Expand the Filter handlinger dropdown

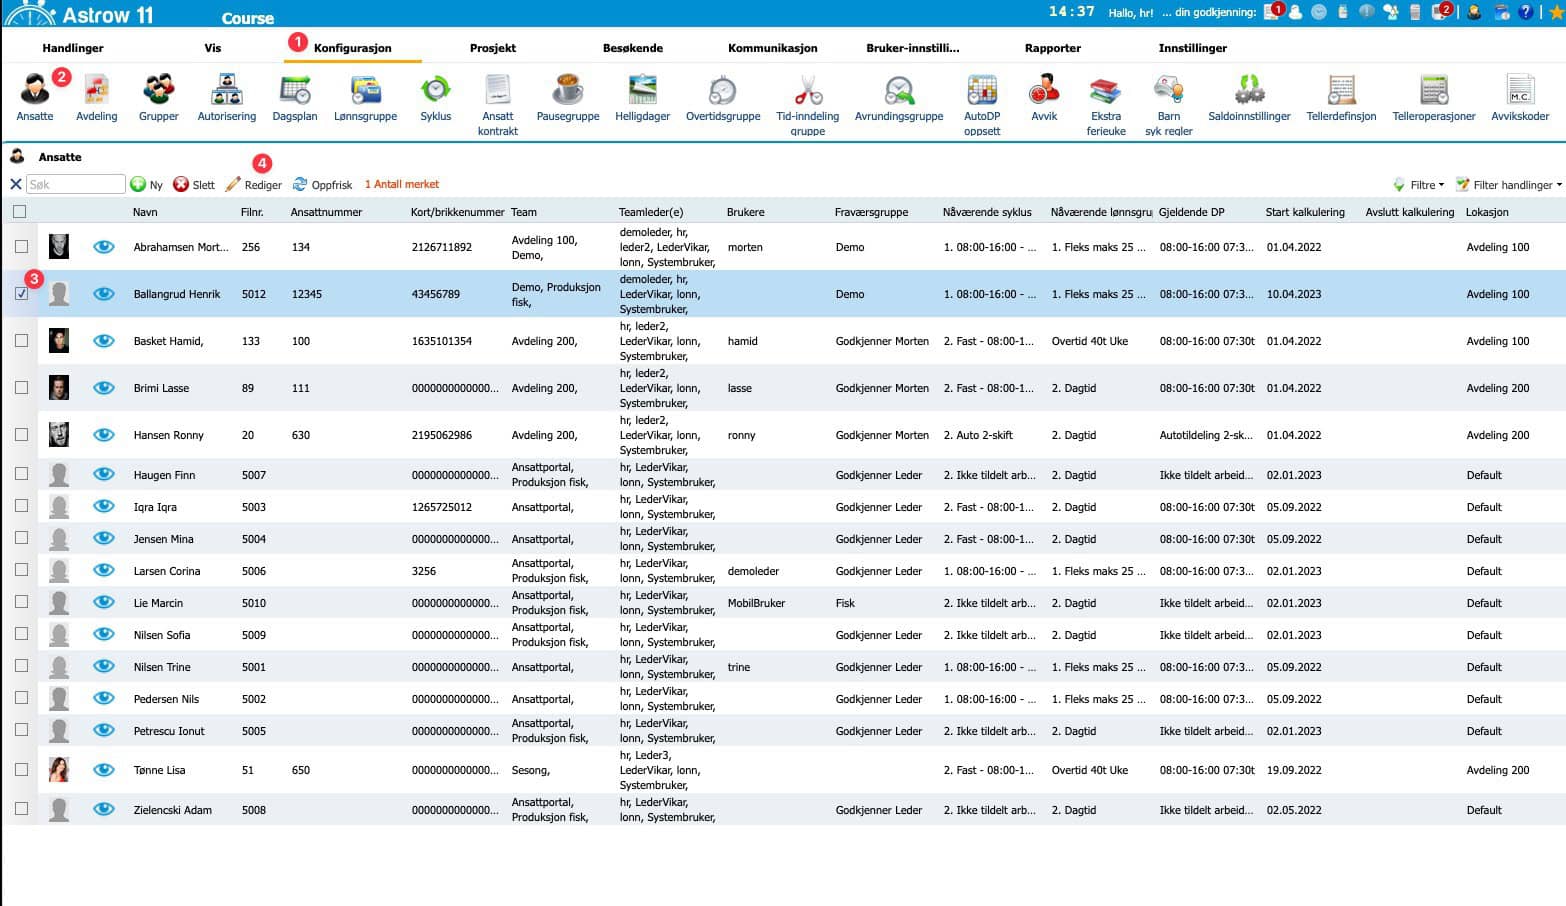tap(1510, 184)
